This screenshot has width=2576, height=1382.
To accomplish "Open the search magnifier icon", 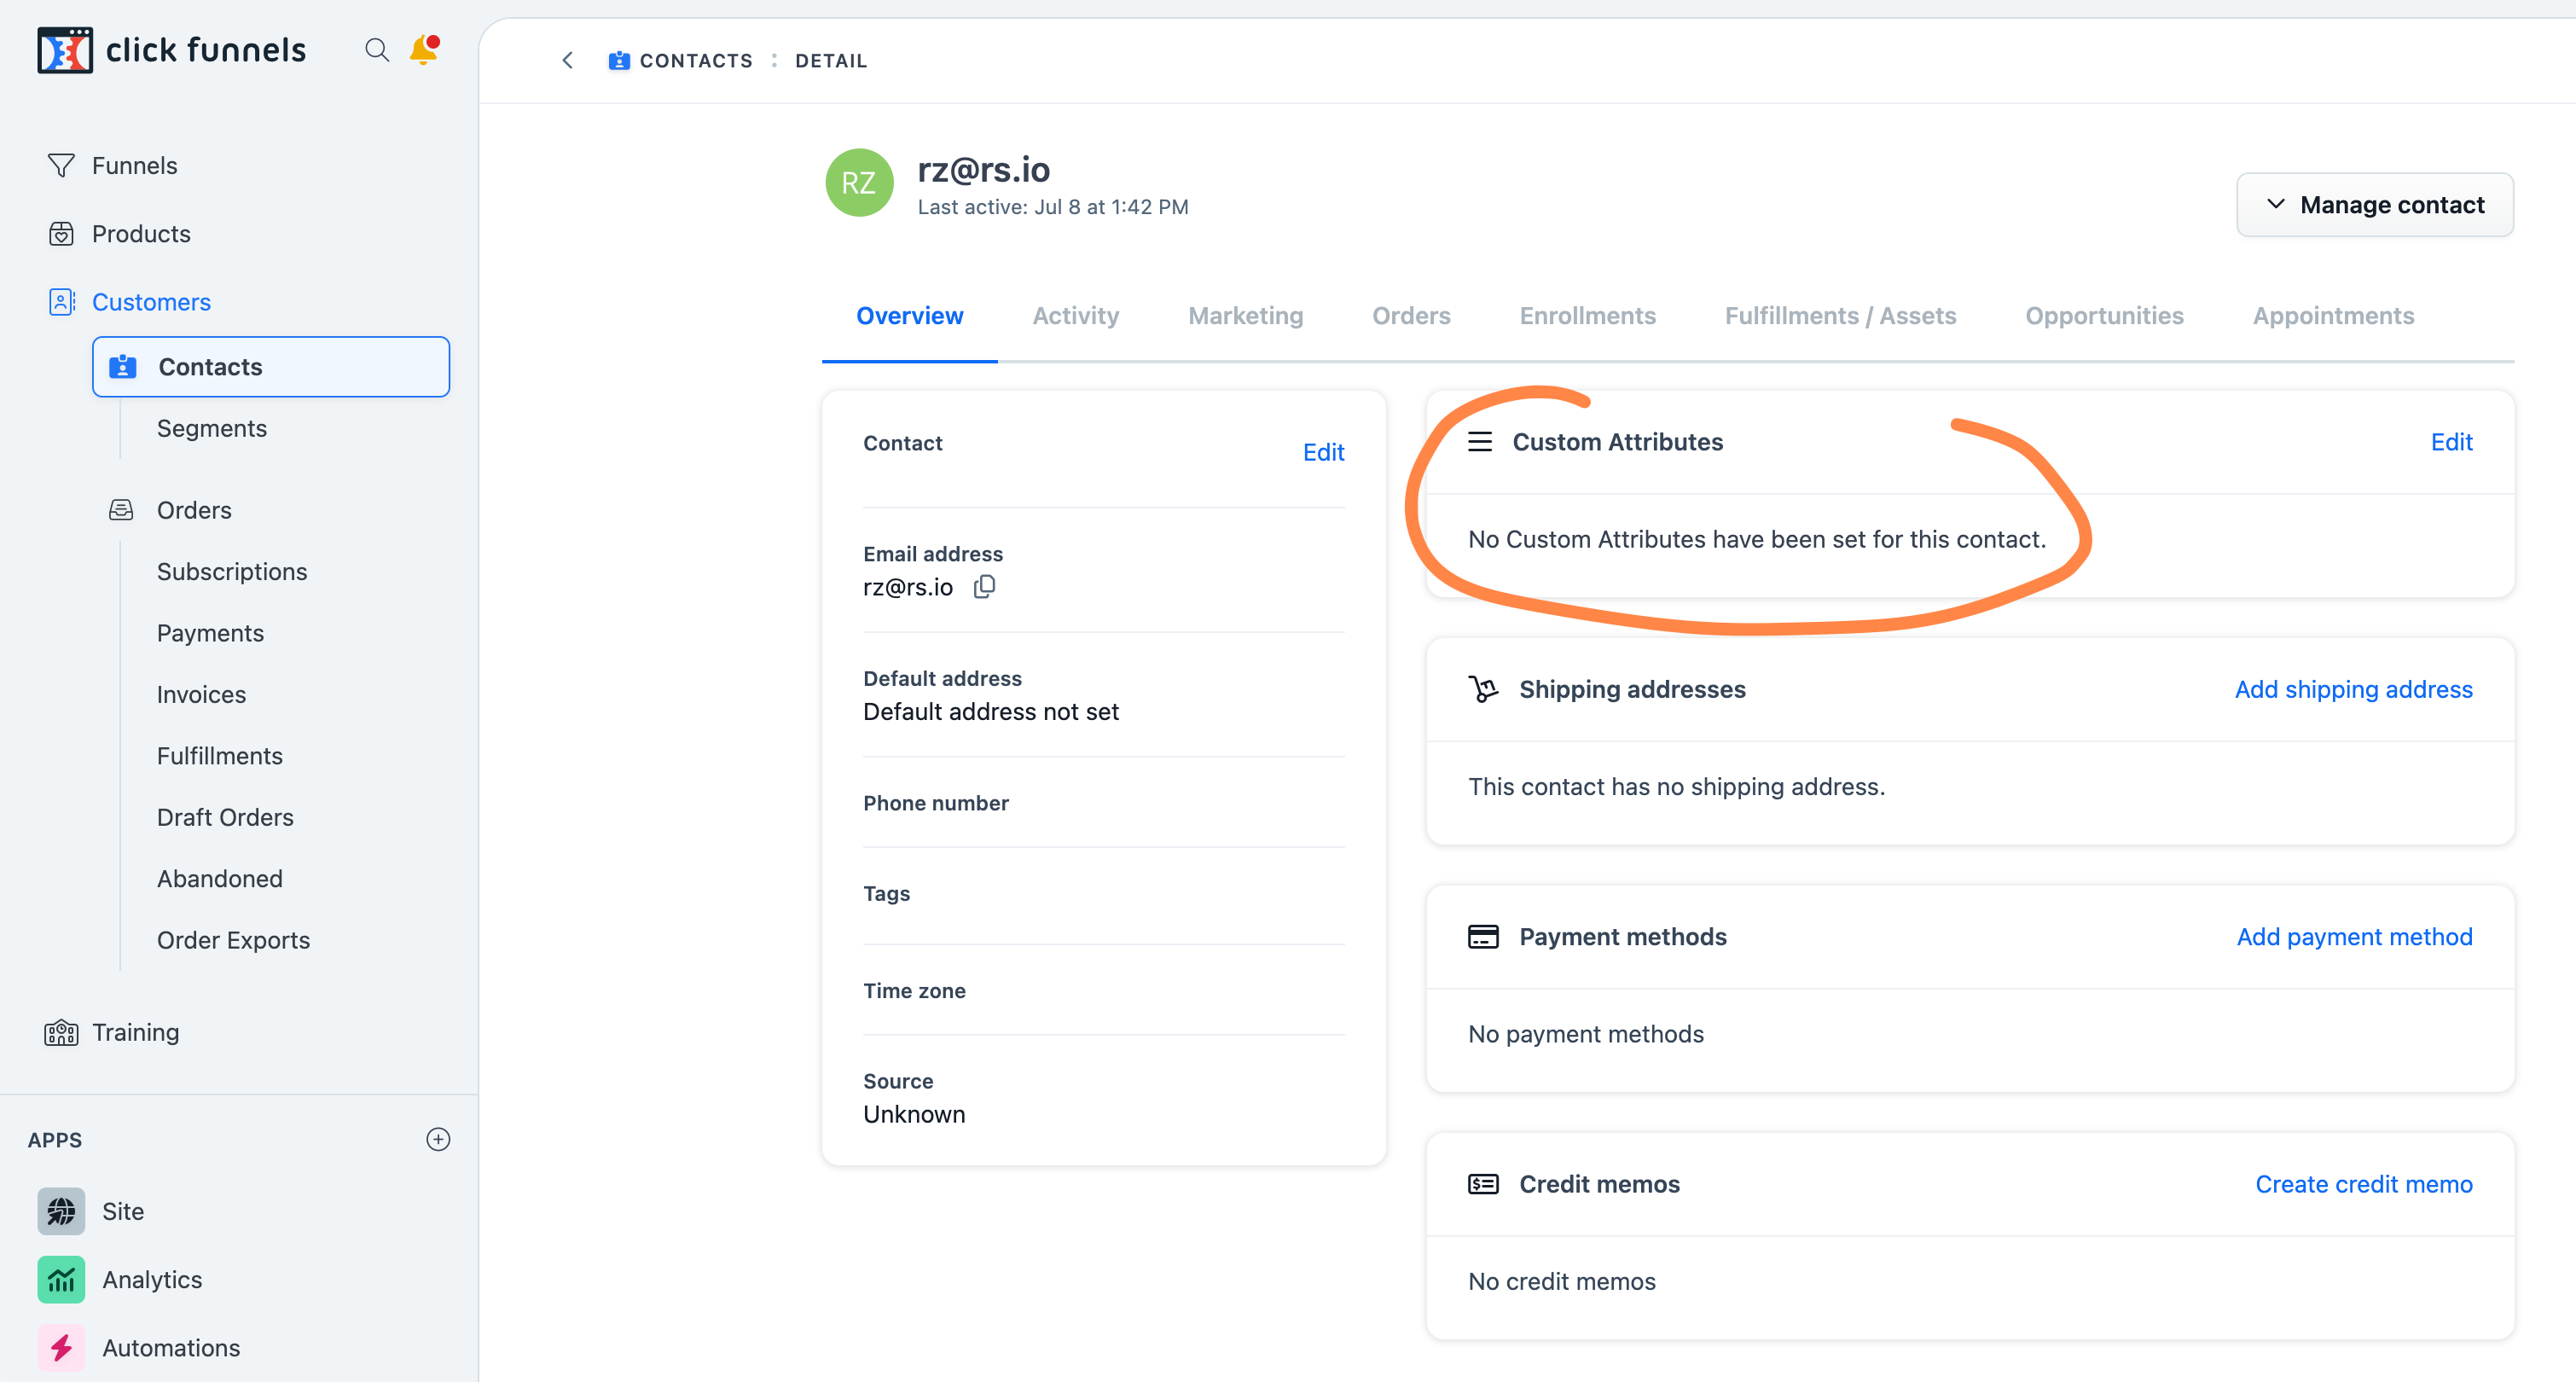I will tap(376, 50).
